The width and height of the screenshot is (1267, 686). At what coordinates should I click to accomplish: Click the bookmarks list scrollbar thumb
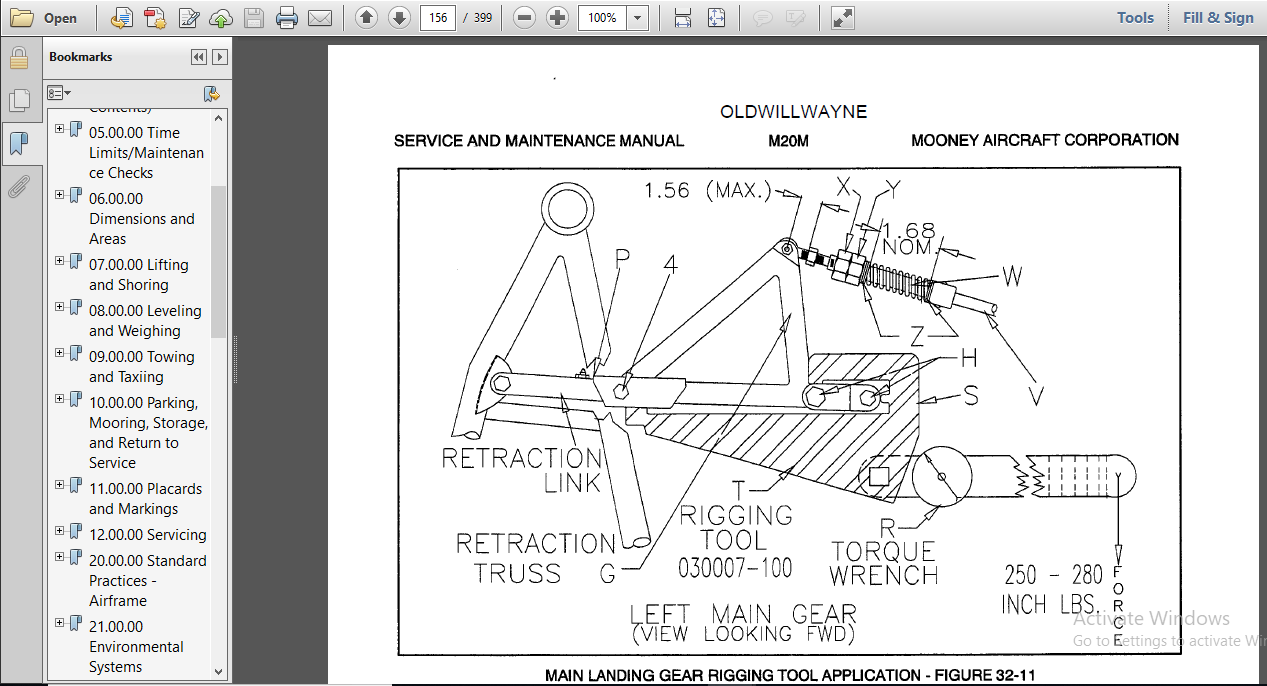pos(219,261)
